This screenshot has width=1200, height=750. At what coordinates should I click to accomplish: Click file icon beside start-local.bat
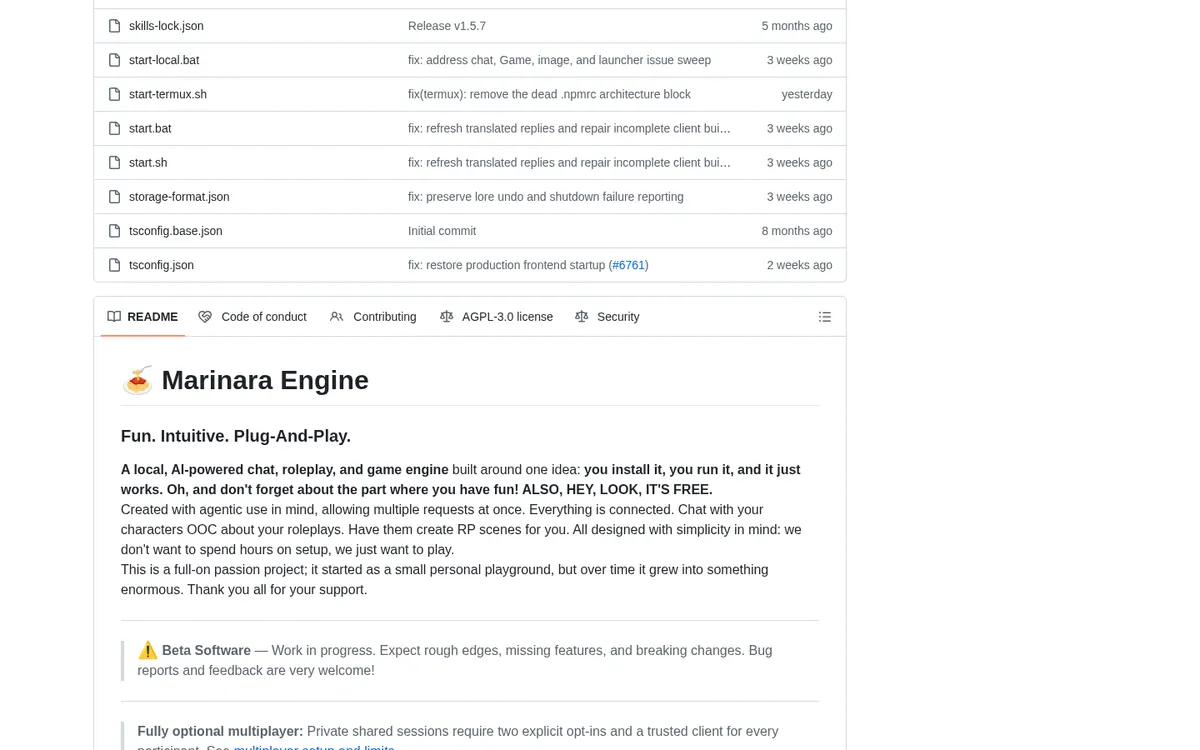pyautogui.click(x=115, y=60)
